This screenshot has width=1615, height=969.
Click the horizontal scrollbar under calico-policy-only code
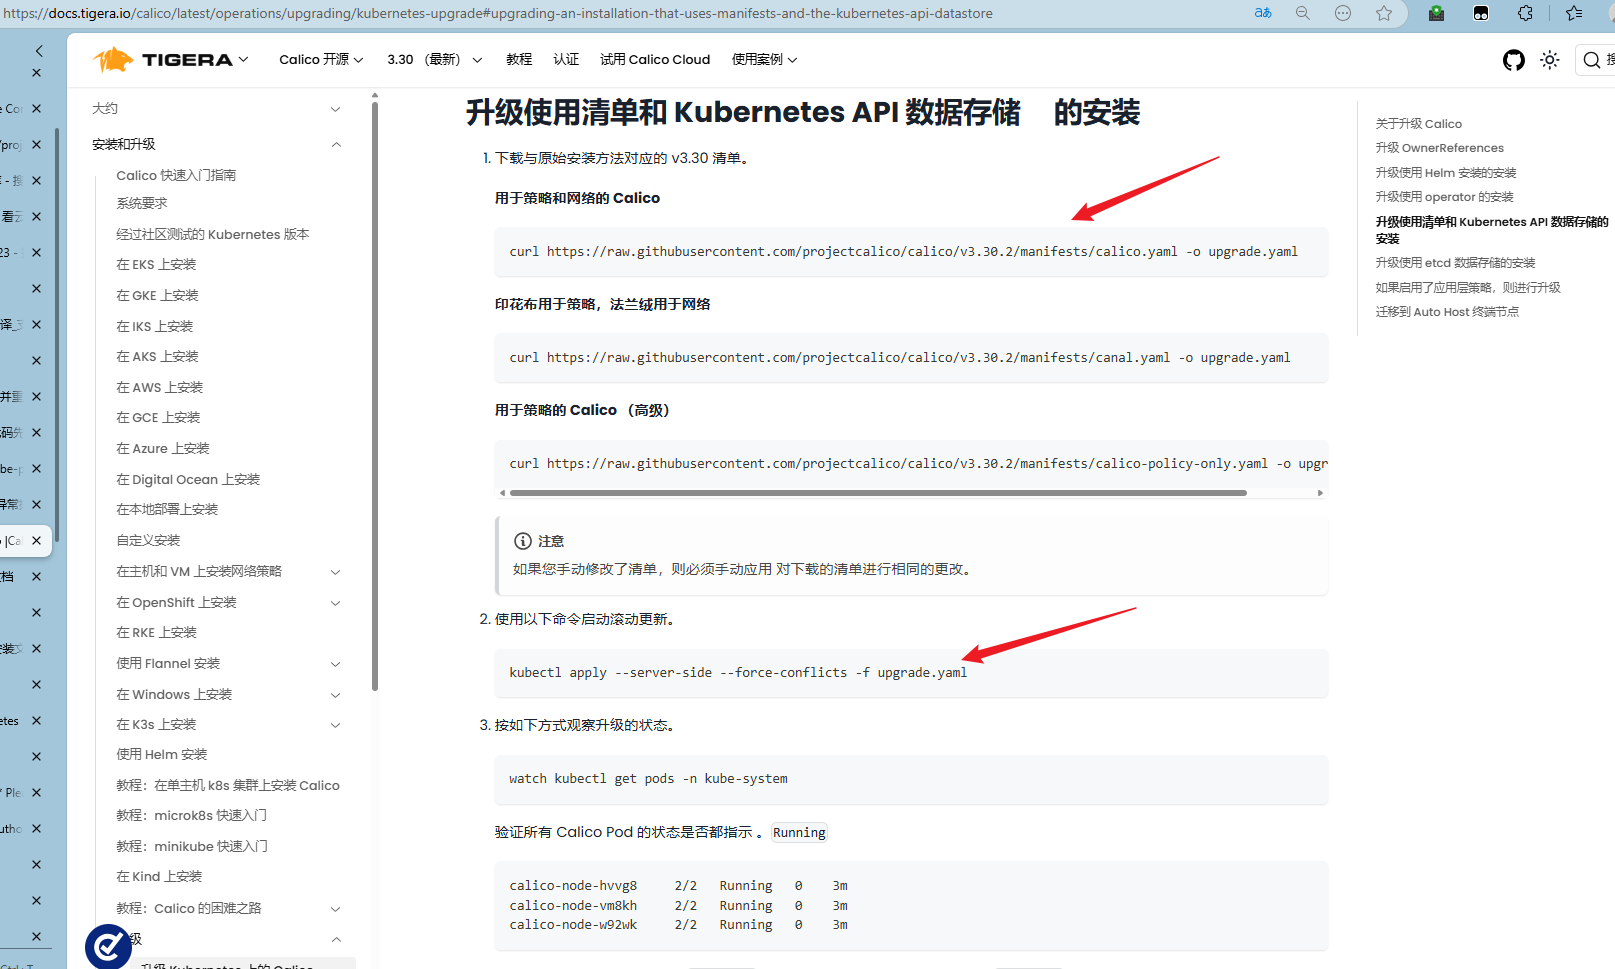[x=878, y=493]
